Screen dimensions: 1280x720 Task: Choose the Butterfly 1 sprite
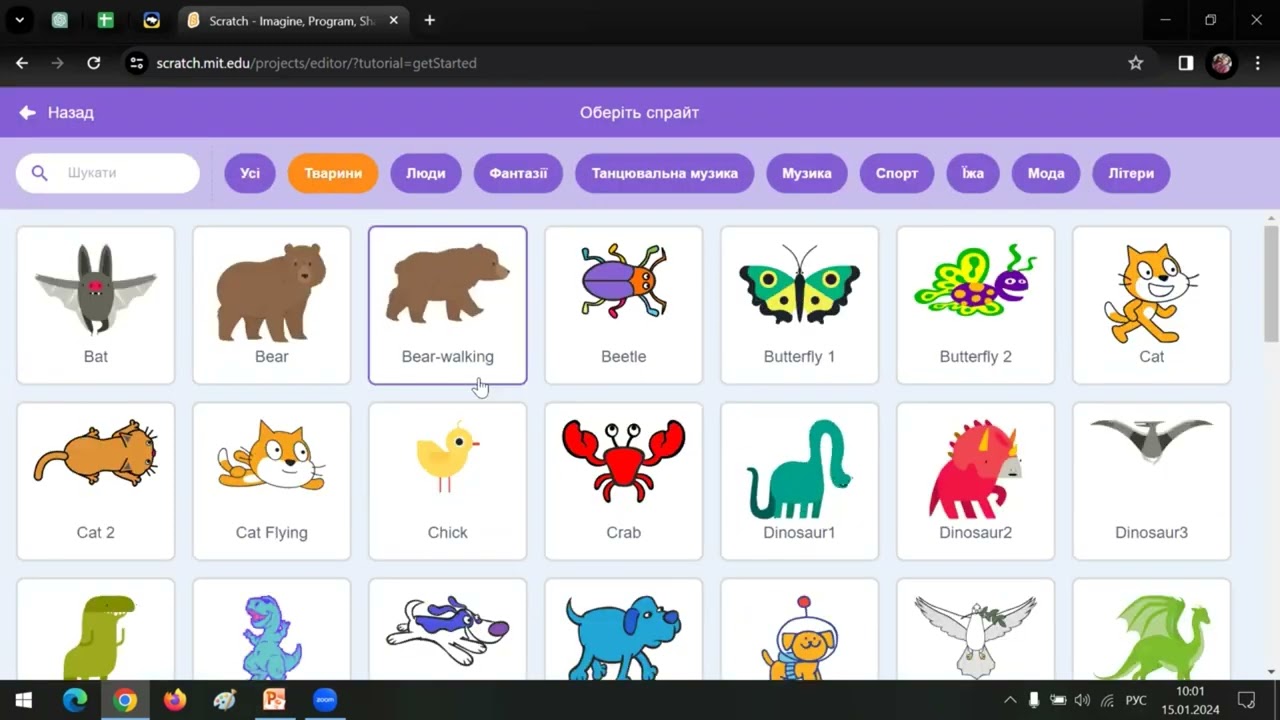coord(800,305)
